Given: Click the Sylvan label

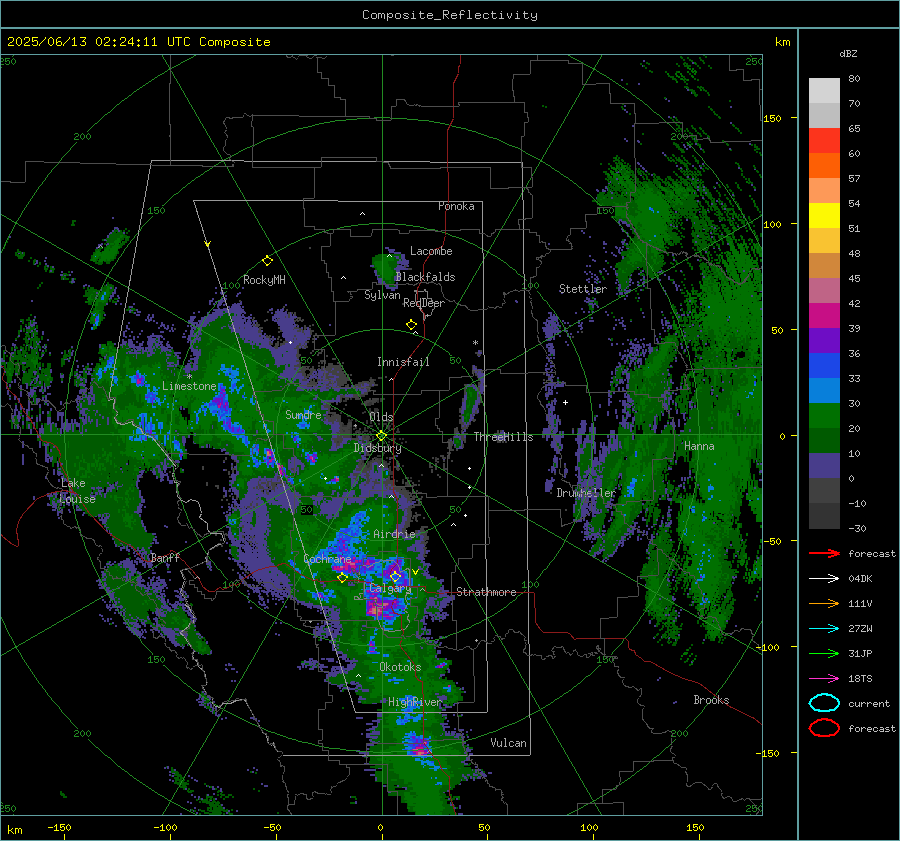Looking at the screenshot, I should [382, 295].
